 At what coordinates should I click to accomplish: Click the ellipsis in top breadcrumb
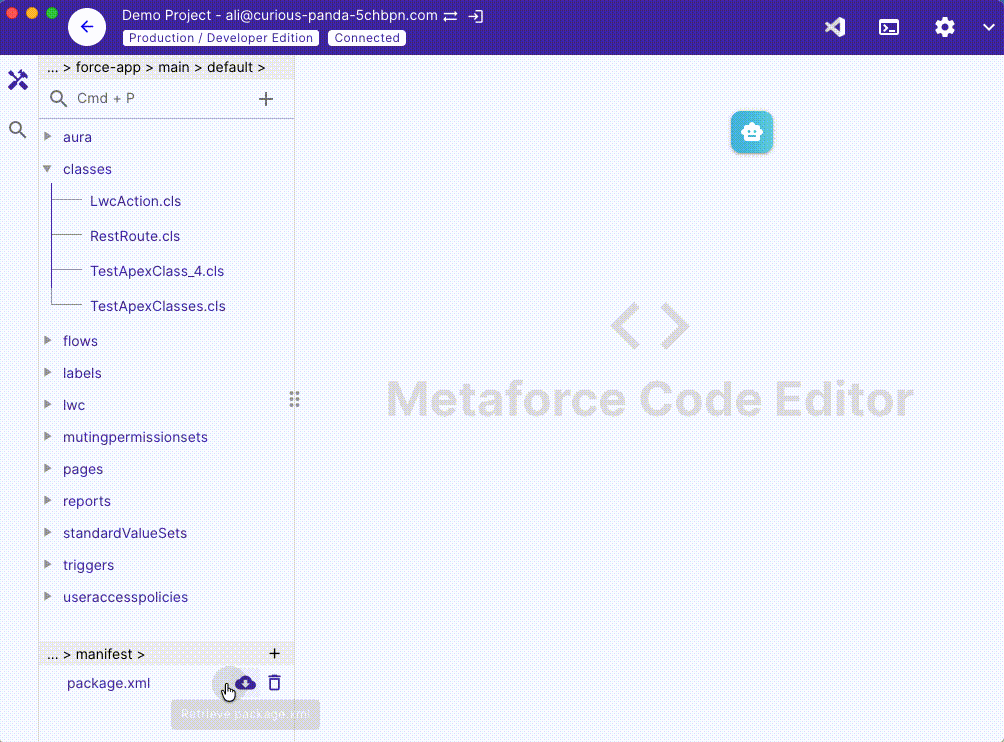(53, 69)
